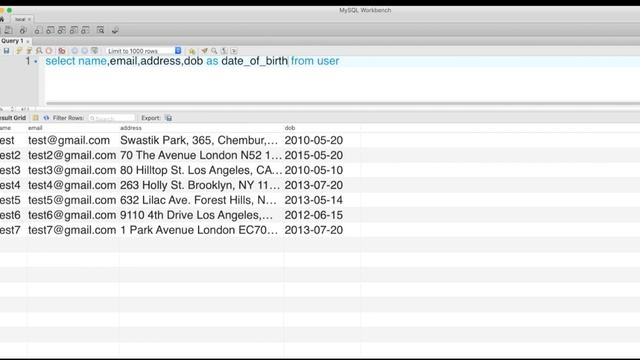This screenshot has height=360, width=640.
Task: Toggle word wrap icon in query toolbar
Action: (x=234, y=51)
